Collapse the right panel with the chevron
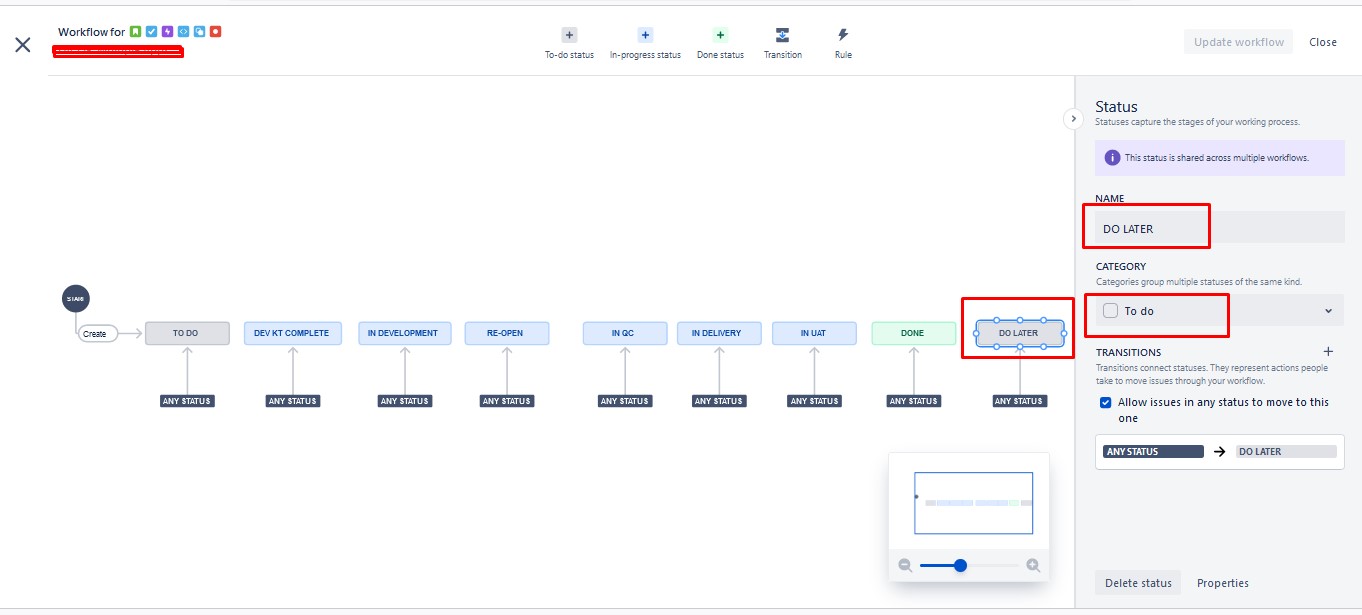 point(1073,118)
